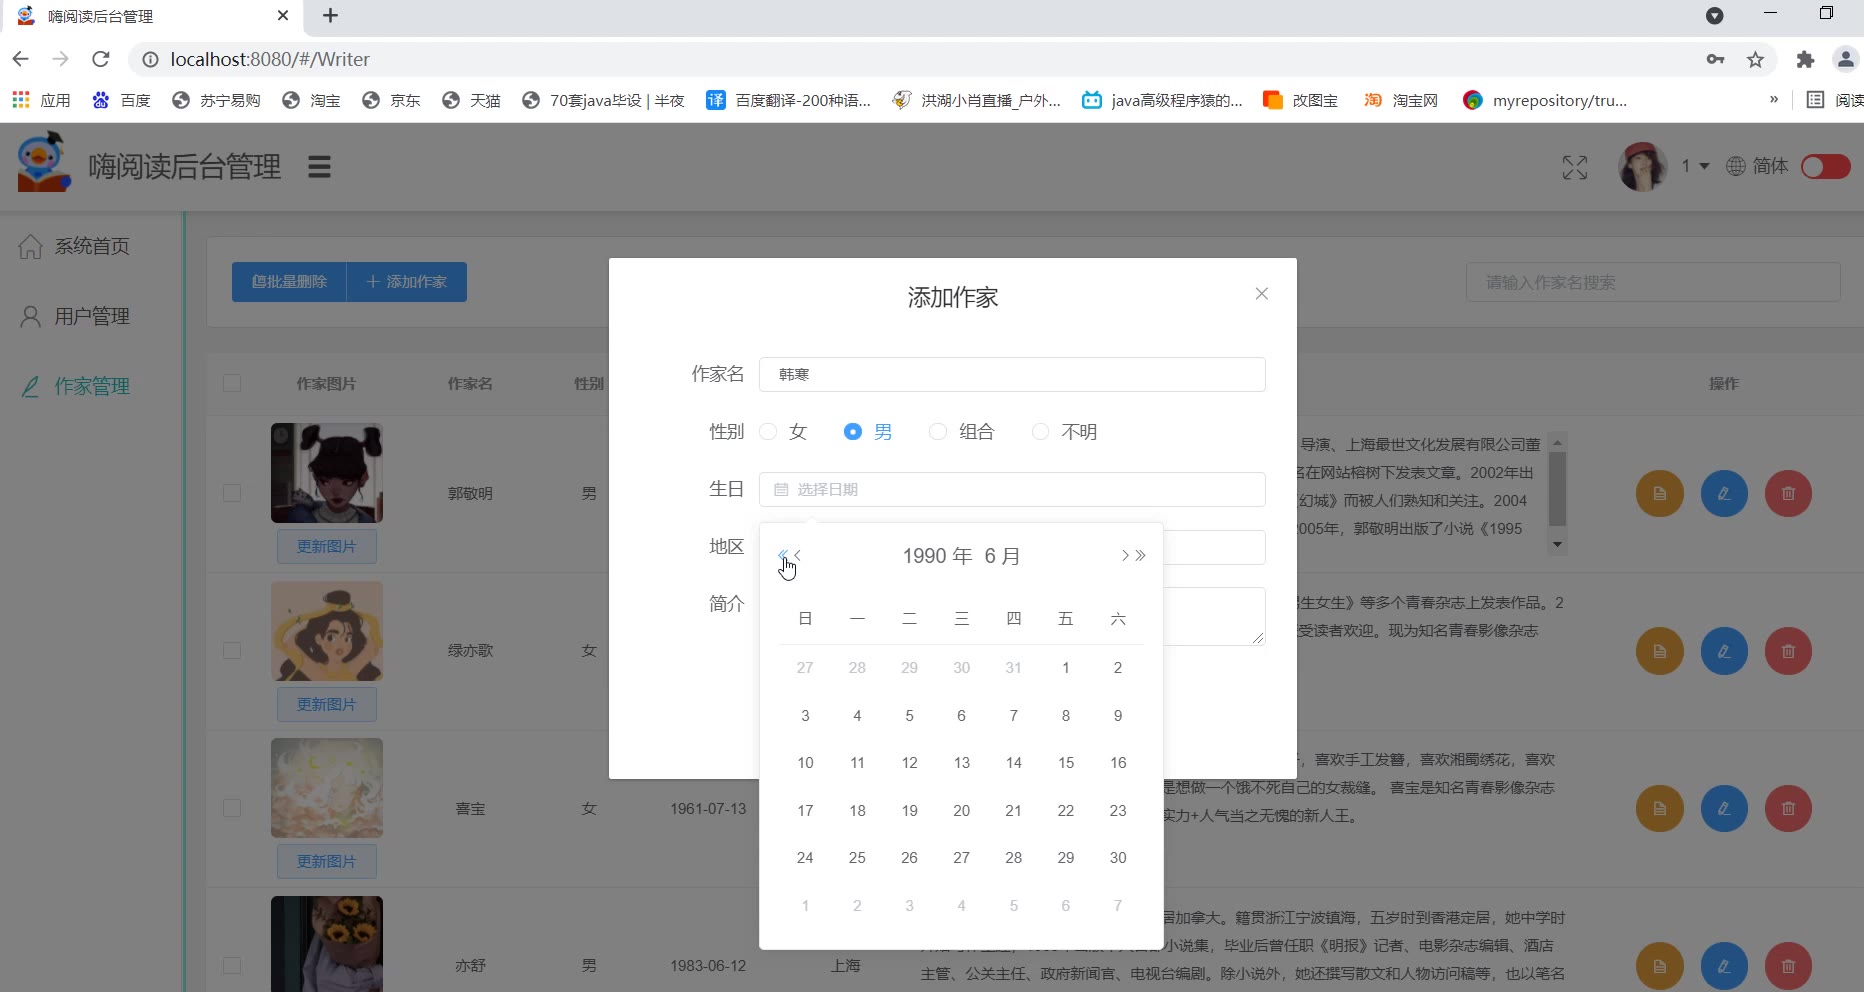Navigate to 系统首页 in sidebar
Viewport: 1864px width, 992px height.
point(92,247)
